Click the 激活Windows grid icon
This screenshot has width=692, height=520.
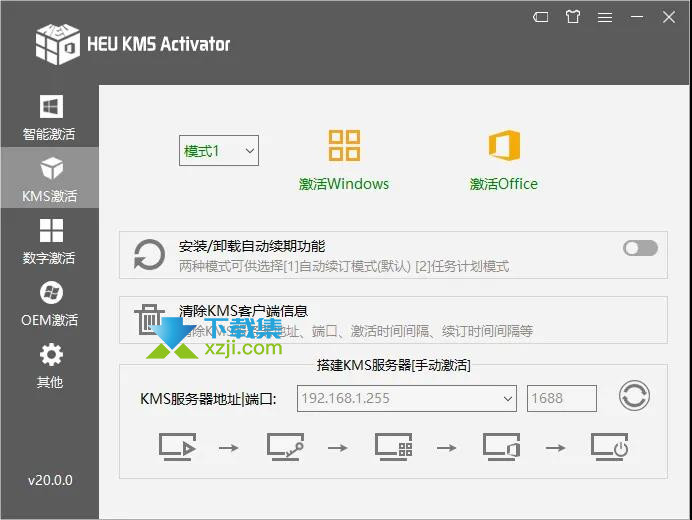[344, 145]
